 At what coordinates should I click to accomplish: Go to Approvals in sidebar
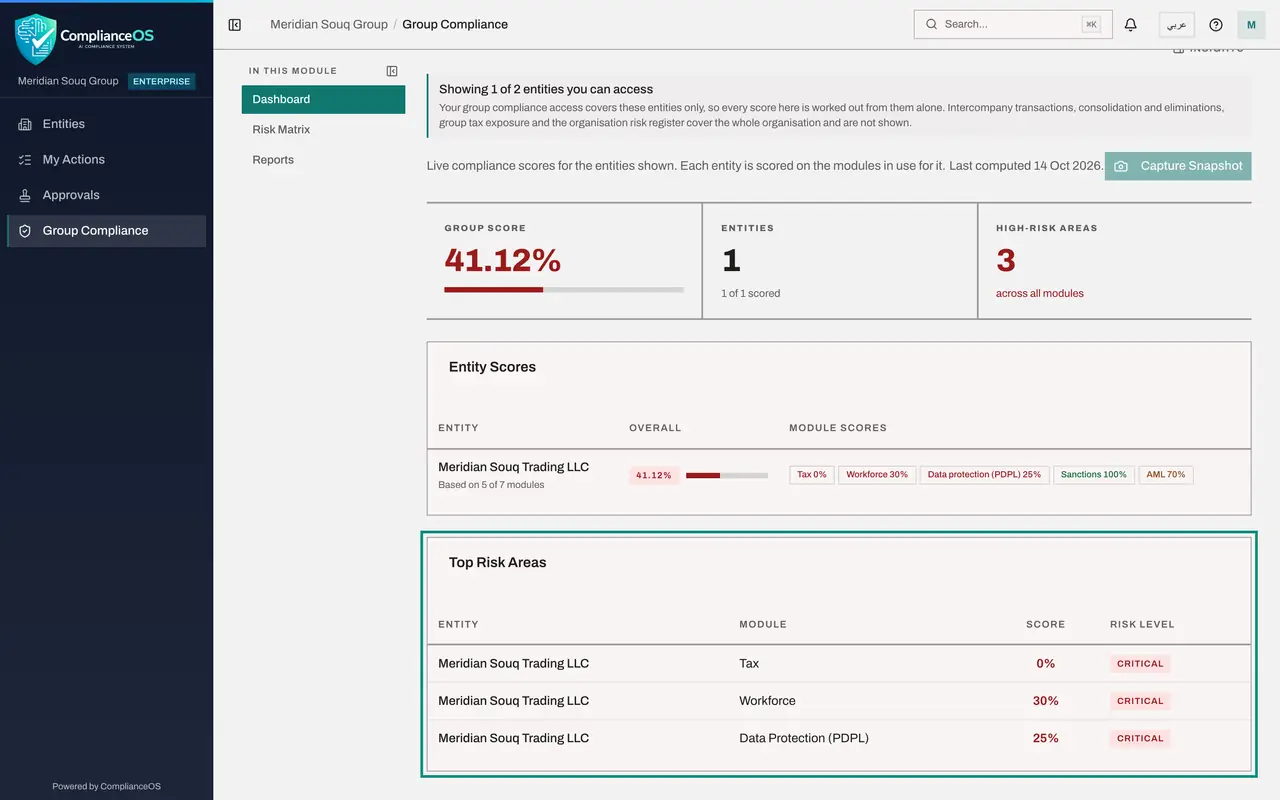106,195
